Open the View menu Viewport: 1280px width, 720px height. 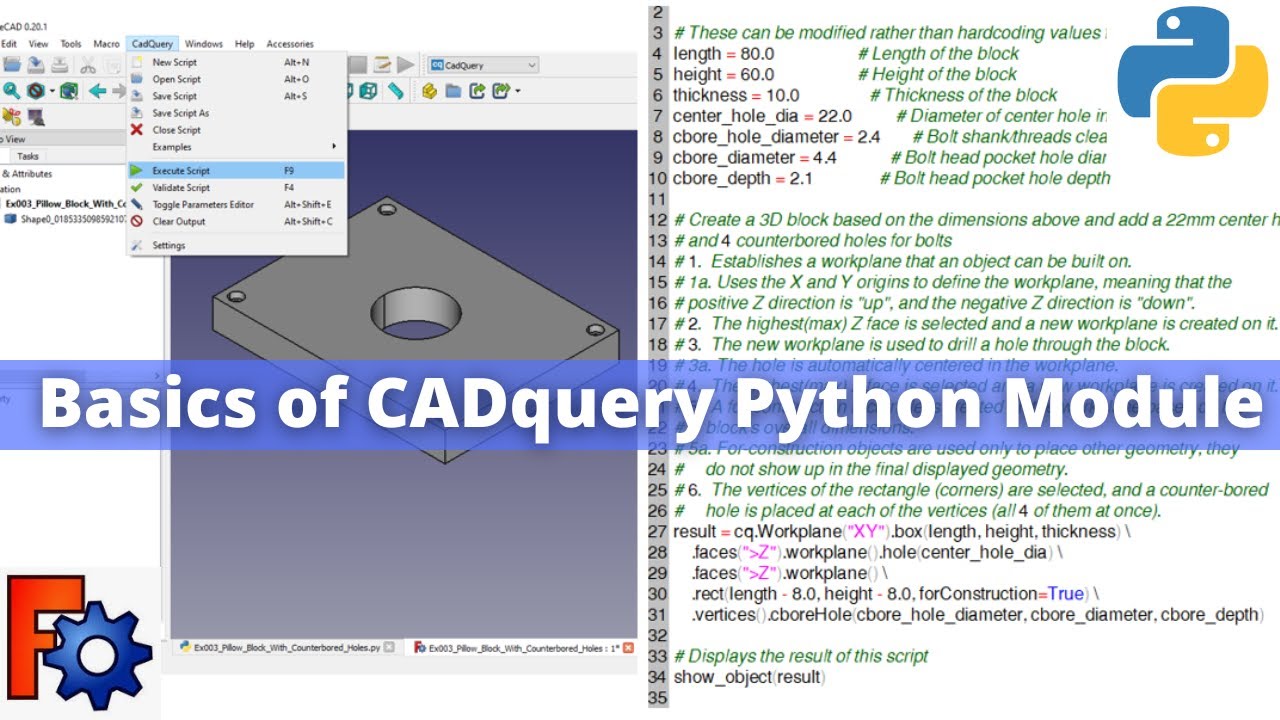38,44
